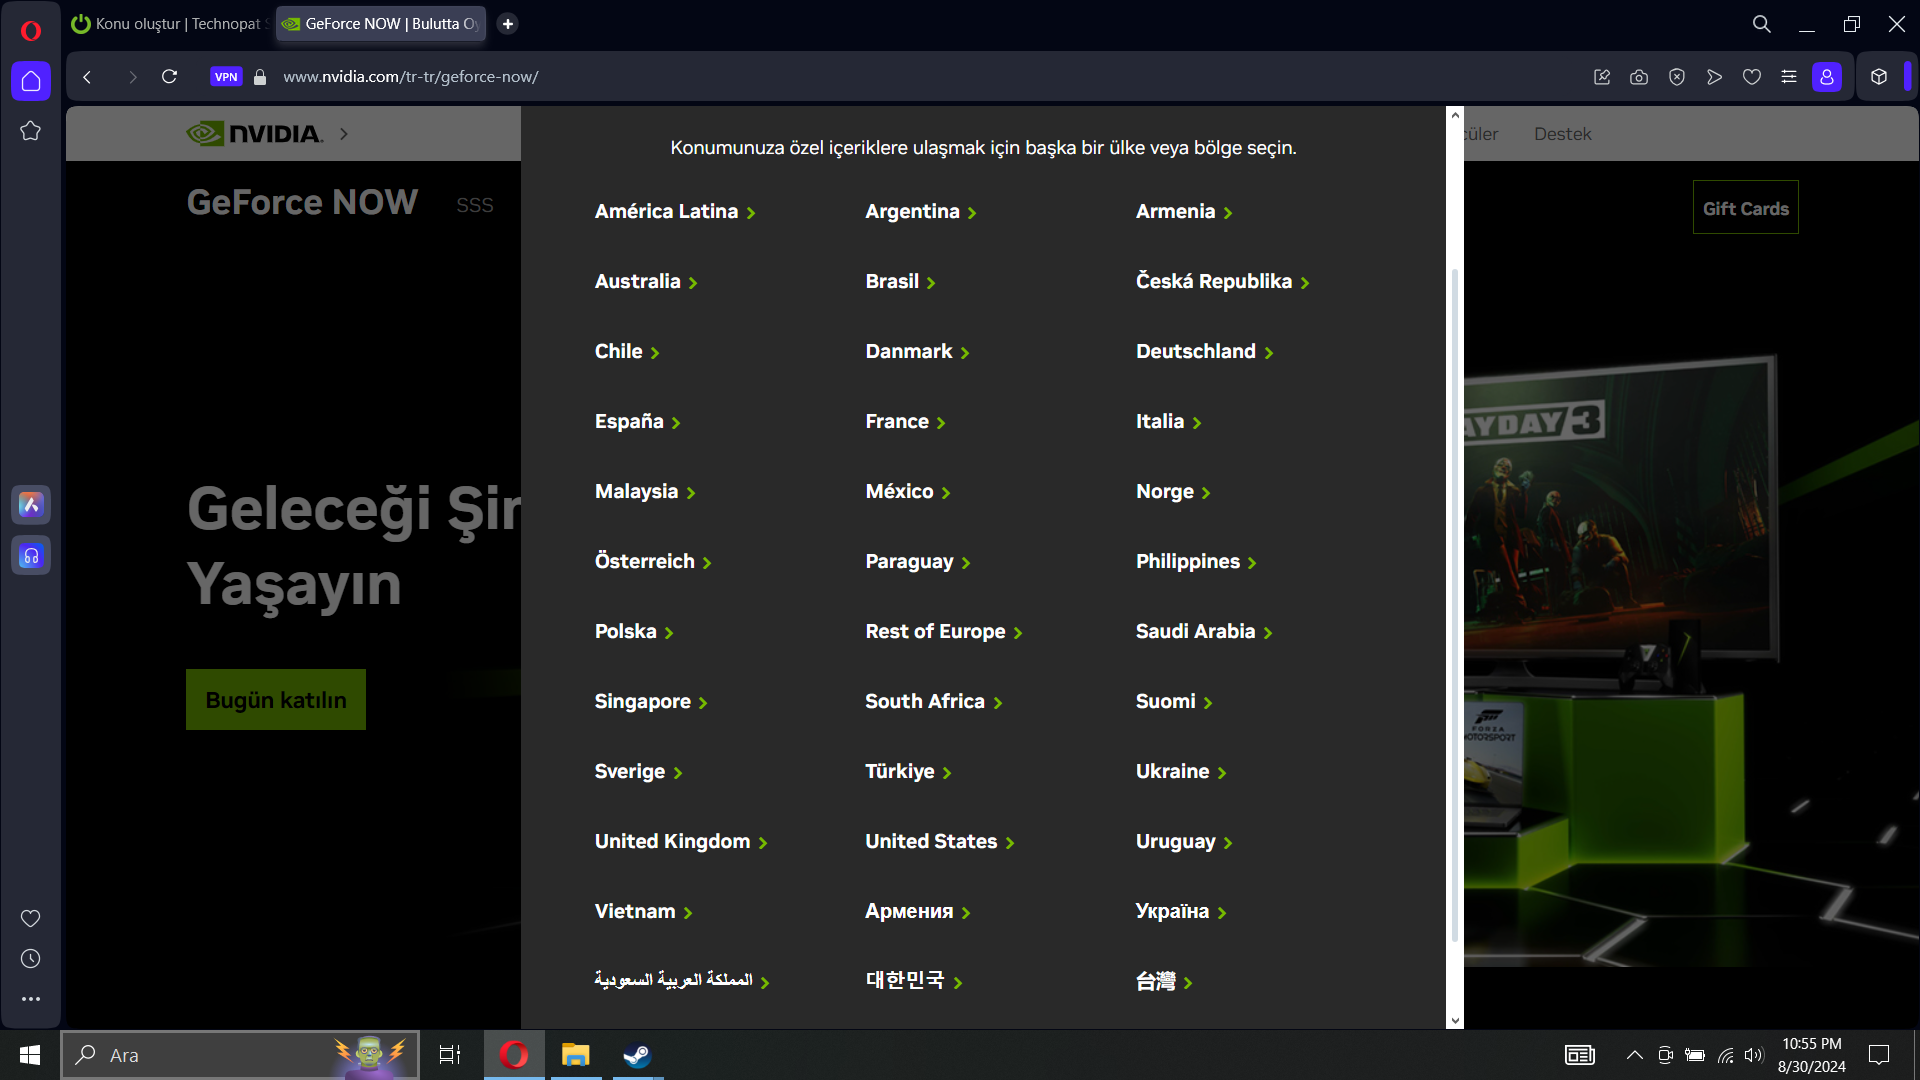Screen dimensions: 1920x1080
Task: Reload the page with refresh button
Action: click(169, 77)
